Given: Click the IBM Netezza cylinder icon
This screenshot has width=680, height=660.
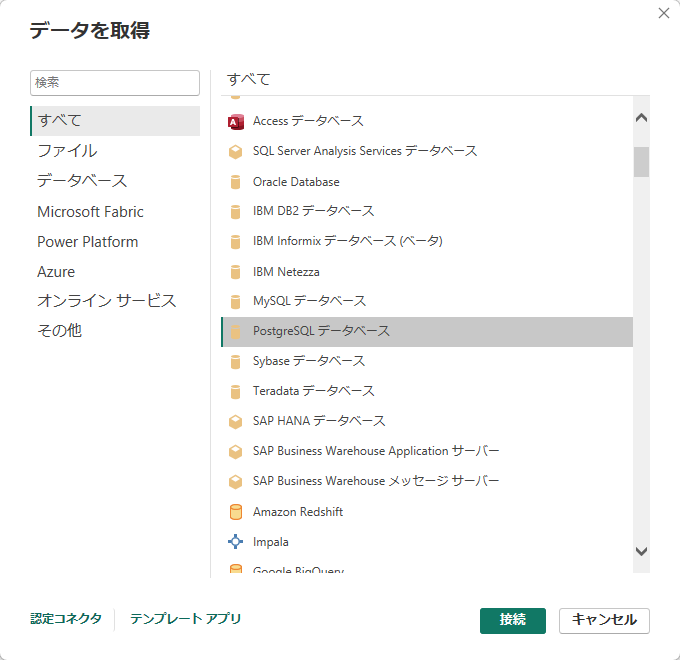Looking at the screenshot, I should 235,272.
